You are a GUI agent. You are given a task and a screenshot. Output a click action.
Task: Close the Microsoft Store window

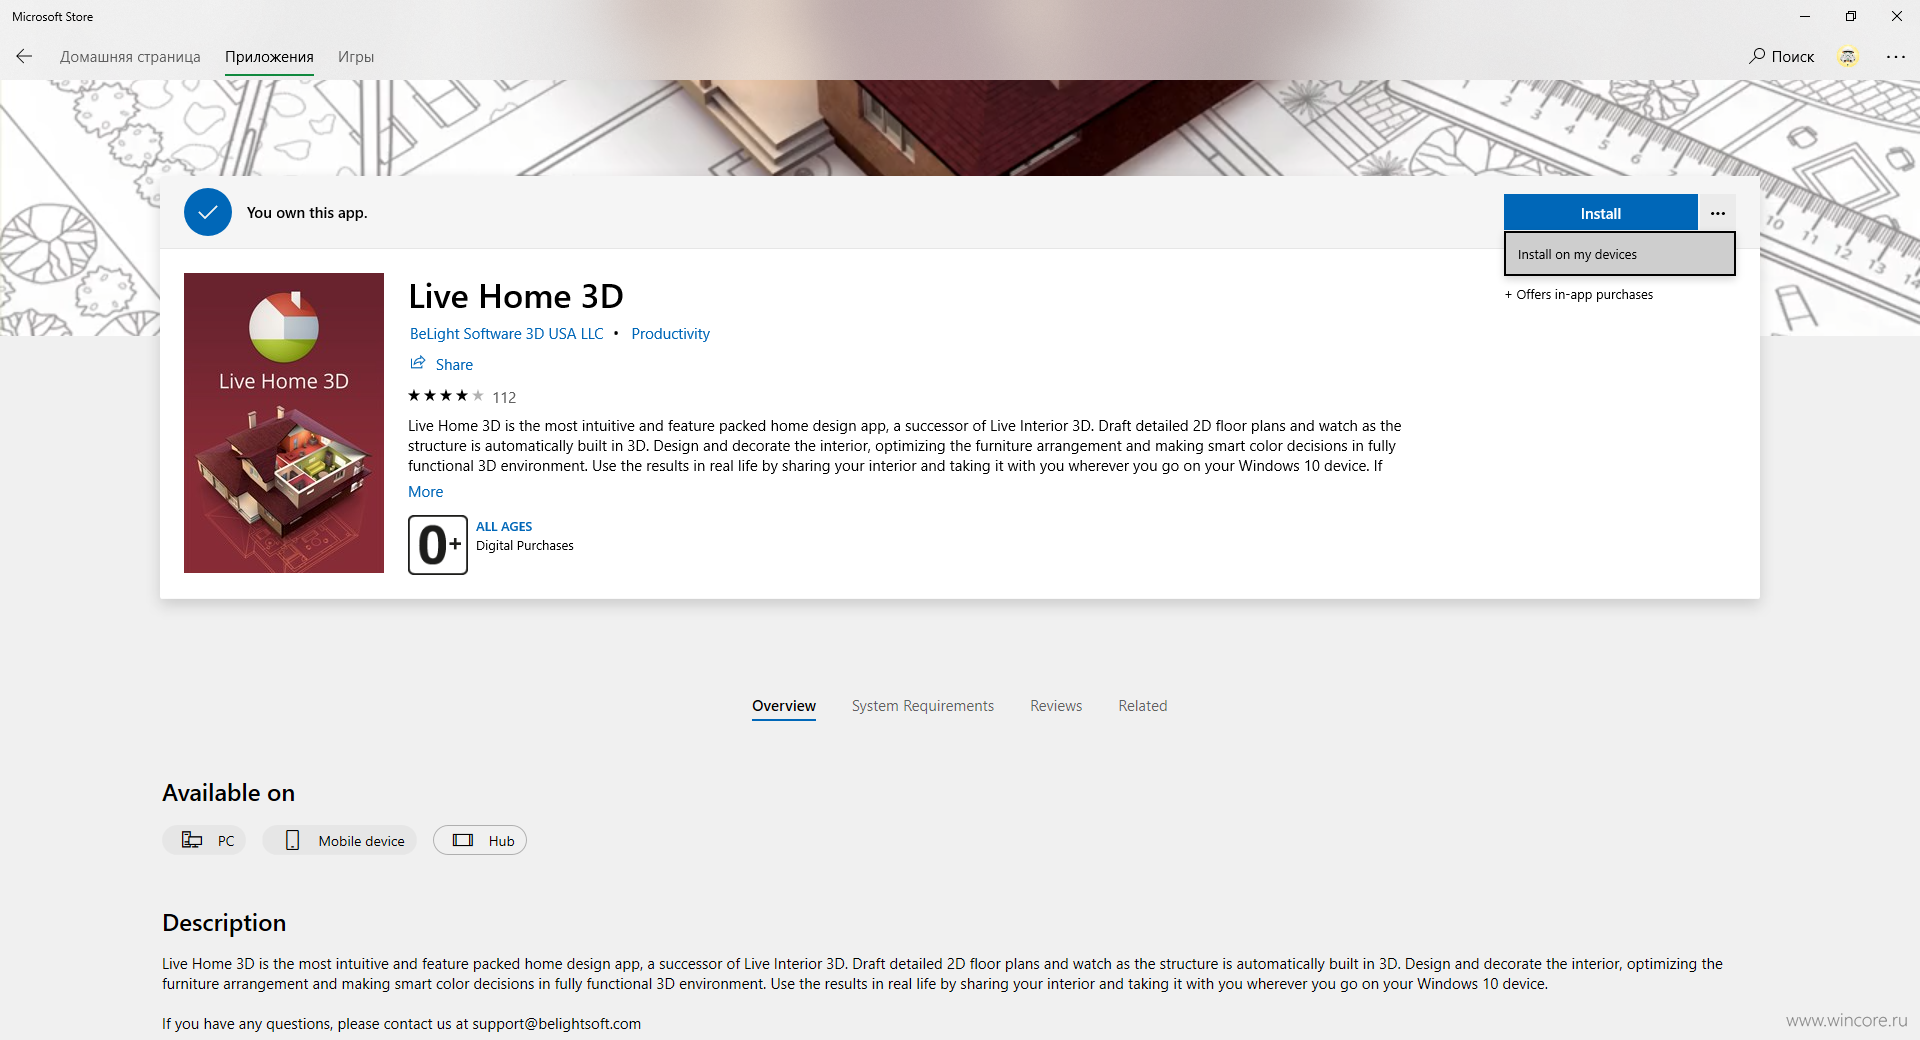click(1897, 16)
